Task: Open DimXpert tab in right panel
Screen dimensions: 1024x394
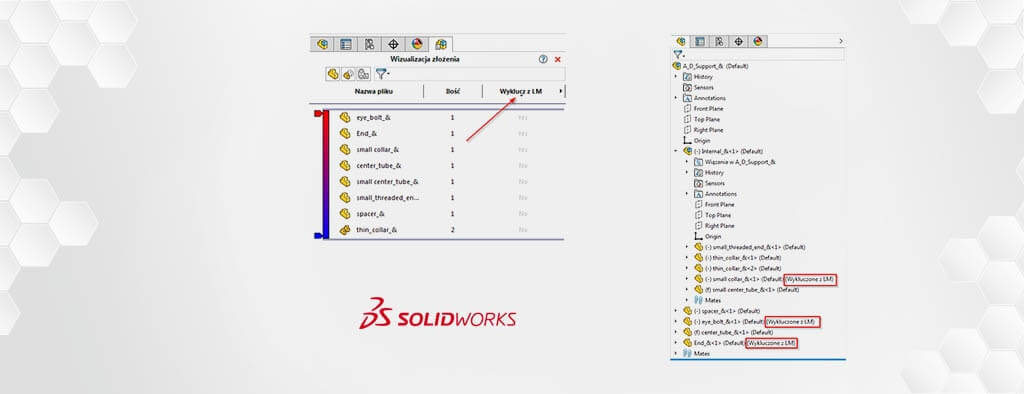Action: (739, 41)
